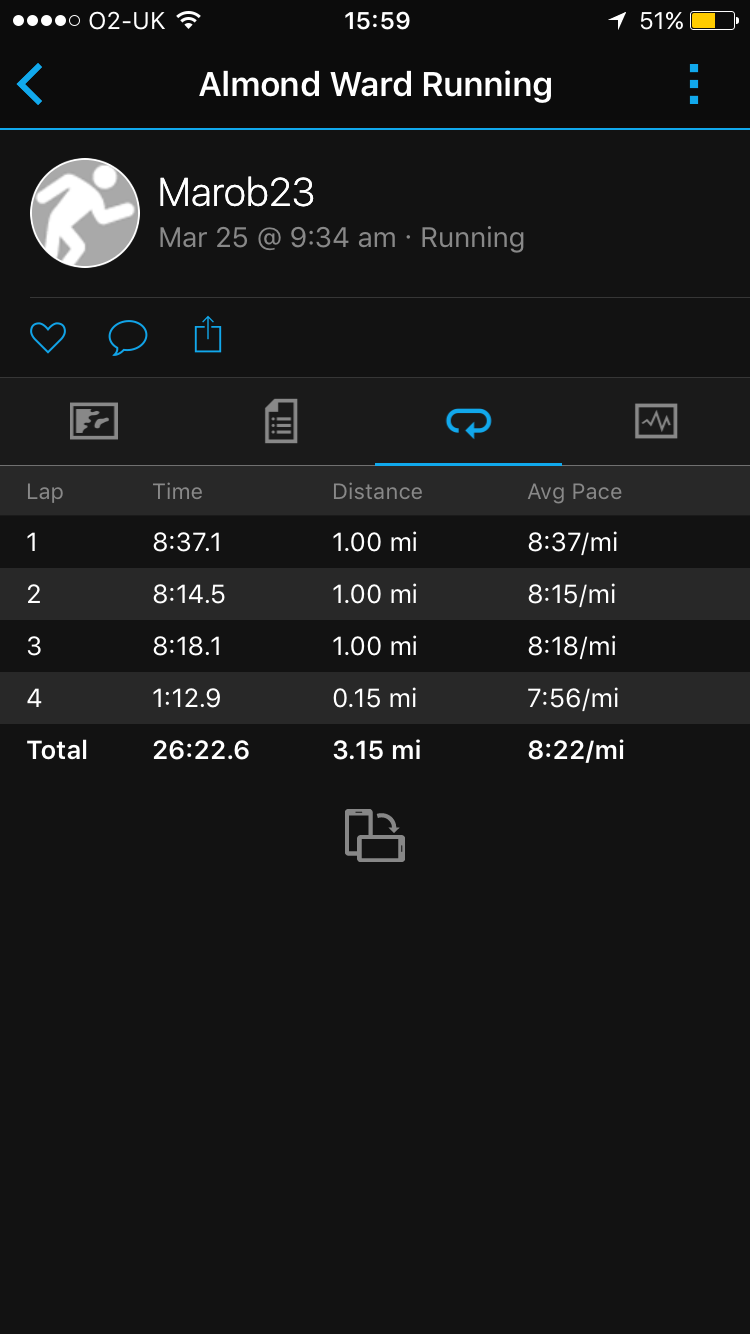The image size is (750, 1334).
Task: Select lap 1 row
Action: [x=375, y=542]
